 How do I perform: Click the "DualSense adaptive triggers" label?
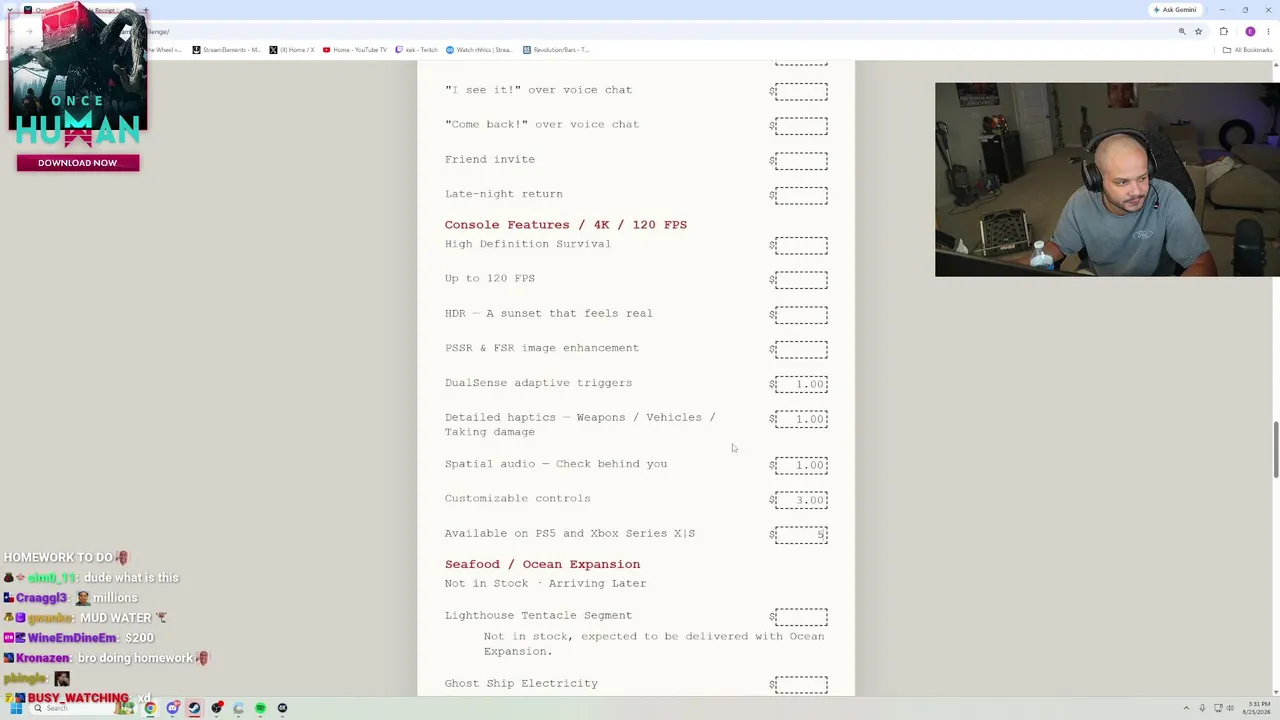(539, 383)
